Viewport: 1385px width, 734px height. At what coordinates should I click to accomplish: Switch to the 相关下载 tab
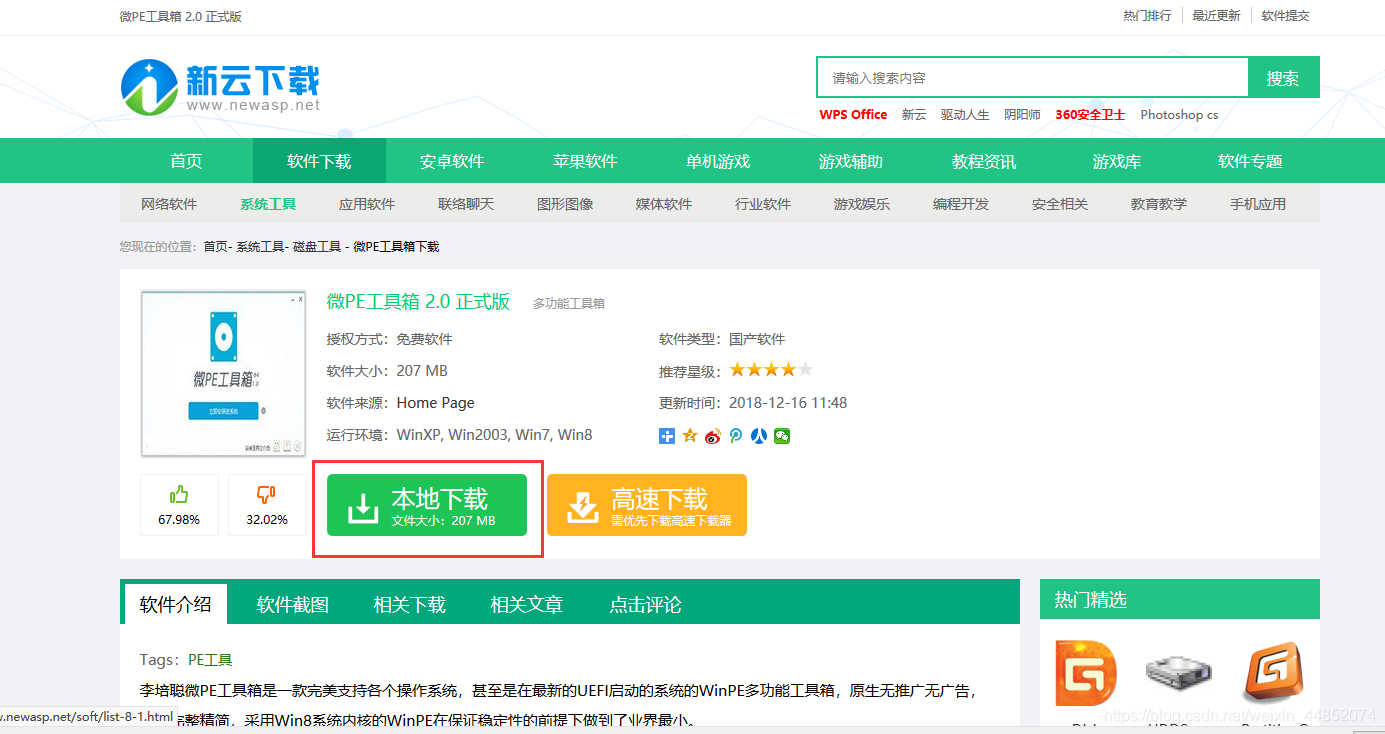[x=410, y=604]
